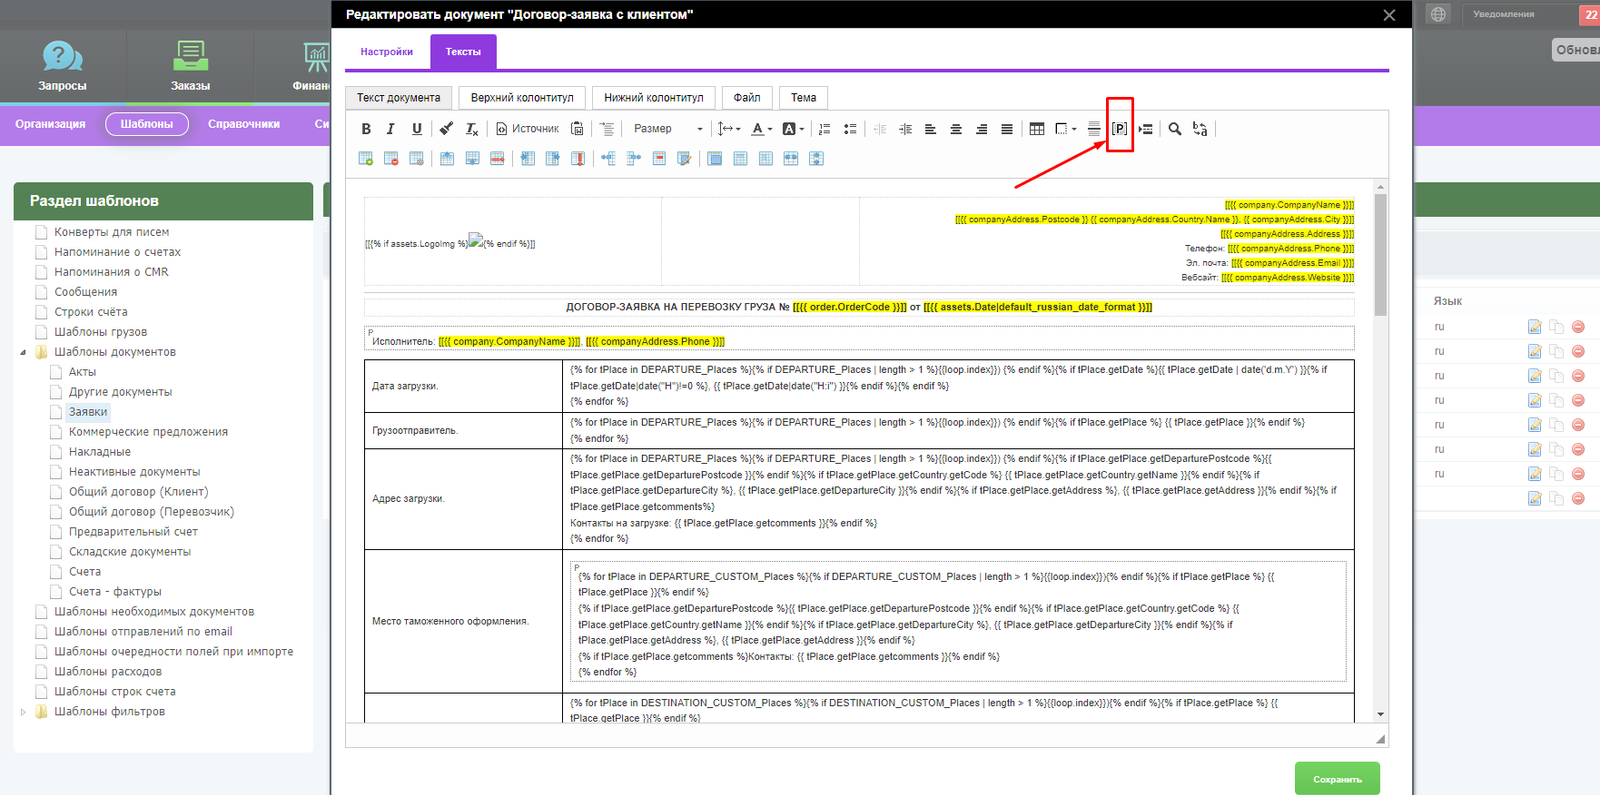This screenshot has width=1600, height=795.
Task: Select the copy formatting brush tool
Action: [x=446, y=129]
